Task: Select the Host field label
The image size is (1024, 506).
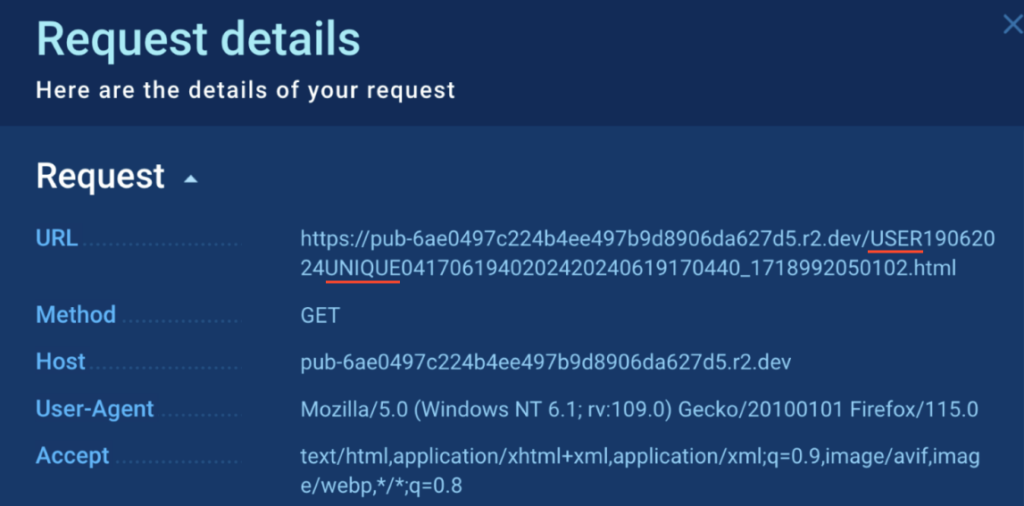Action: (x=61, y=361)
